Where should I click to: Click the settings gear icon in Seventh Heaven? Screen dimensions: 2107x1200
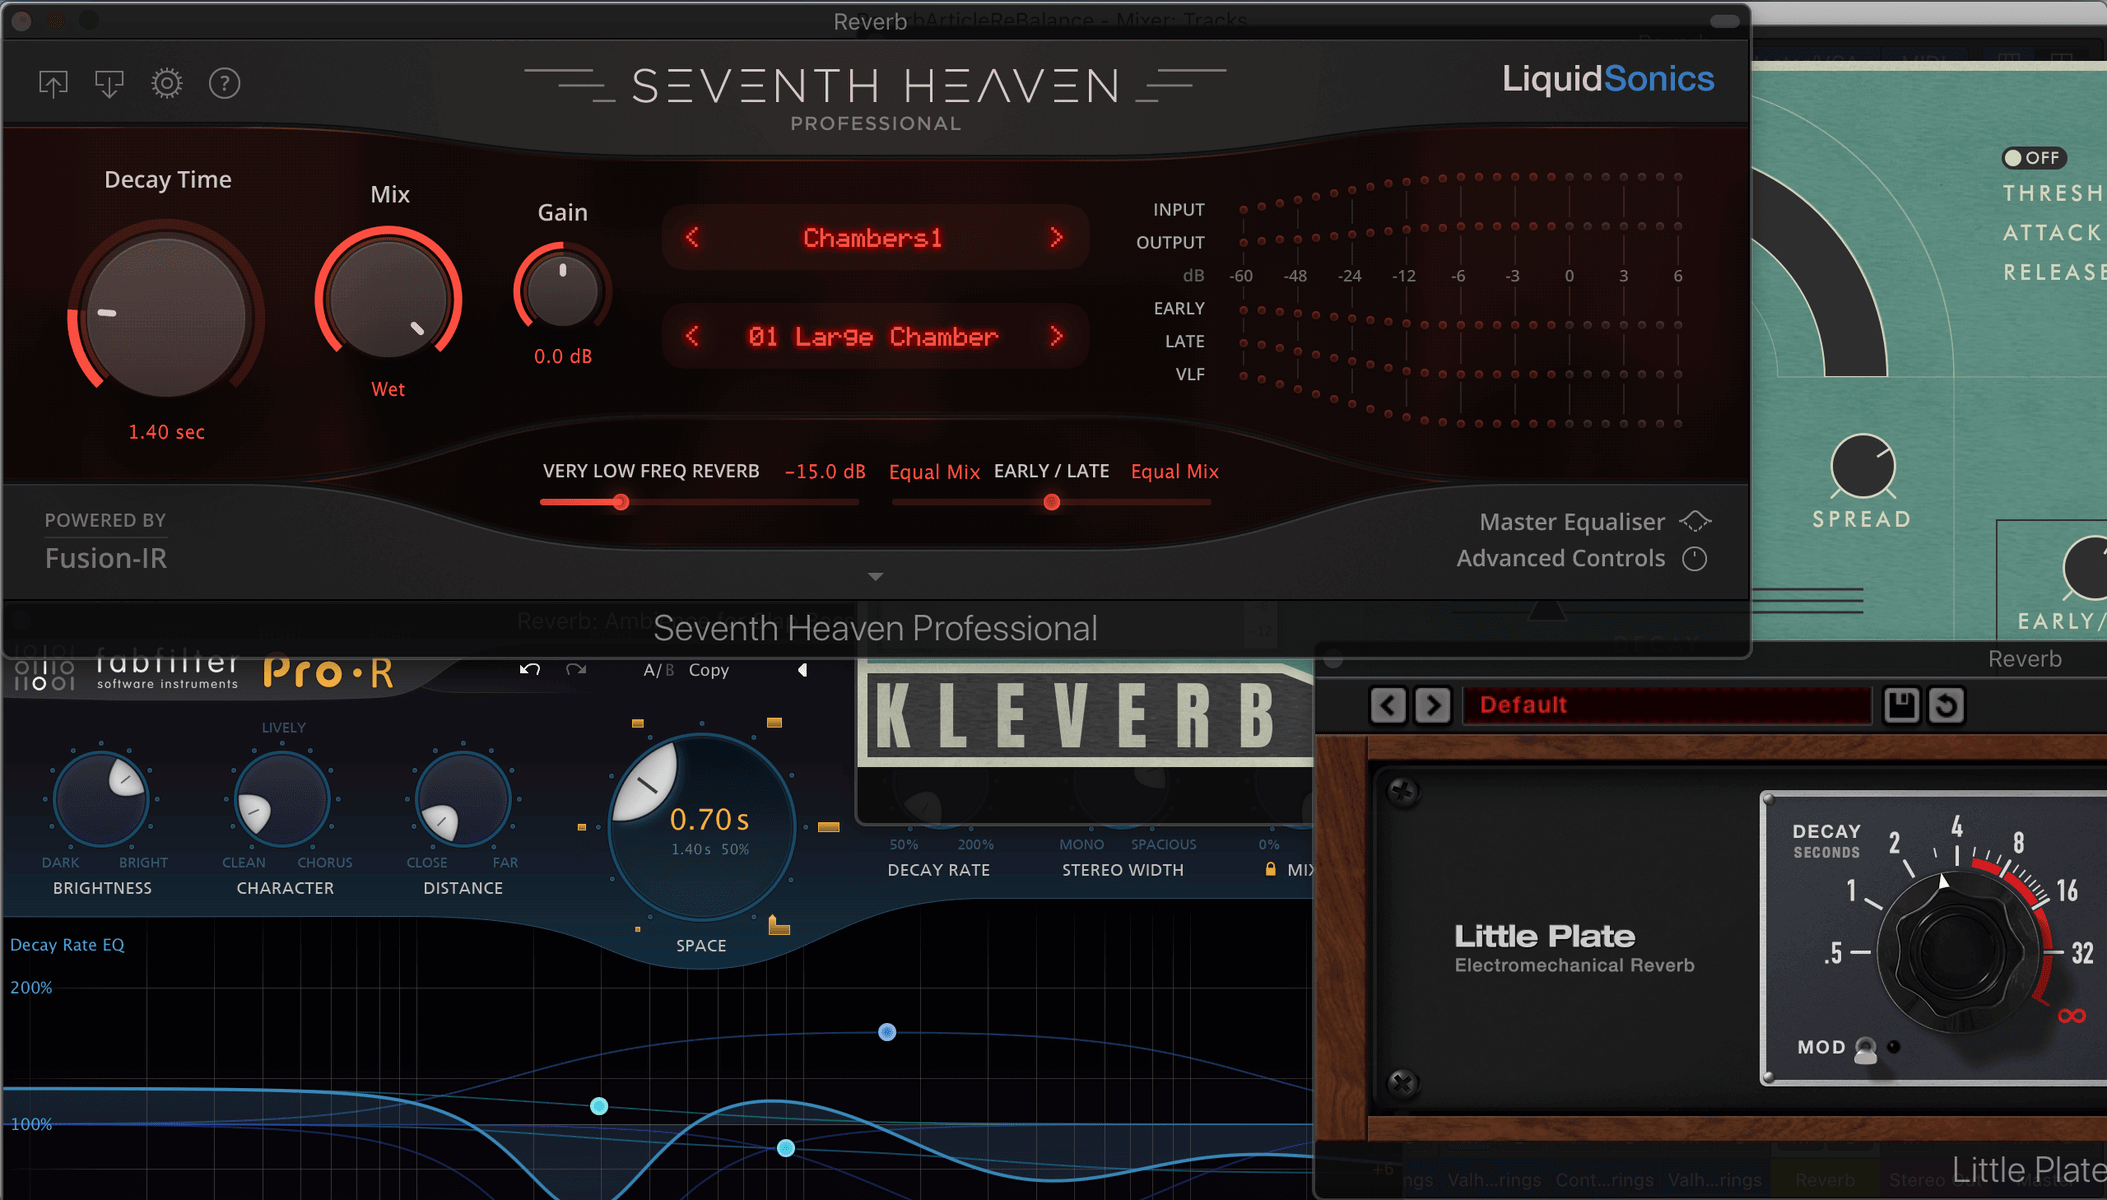pos(164,84)
